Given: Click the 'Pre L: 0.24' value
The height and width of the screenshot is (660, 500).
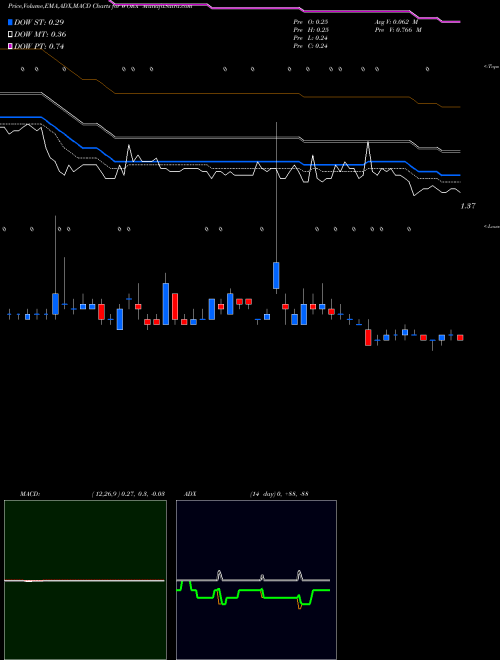Looking at the screenshot, I should coord(311,38).
